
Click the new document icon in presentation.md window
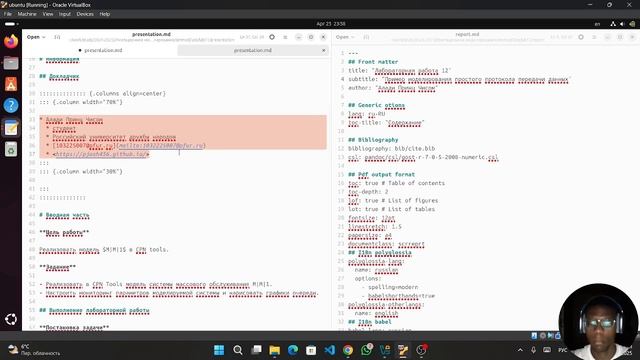pyautogui.click(x=57, y=37)
